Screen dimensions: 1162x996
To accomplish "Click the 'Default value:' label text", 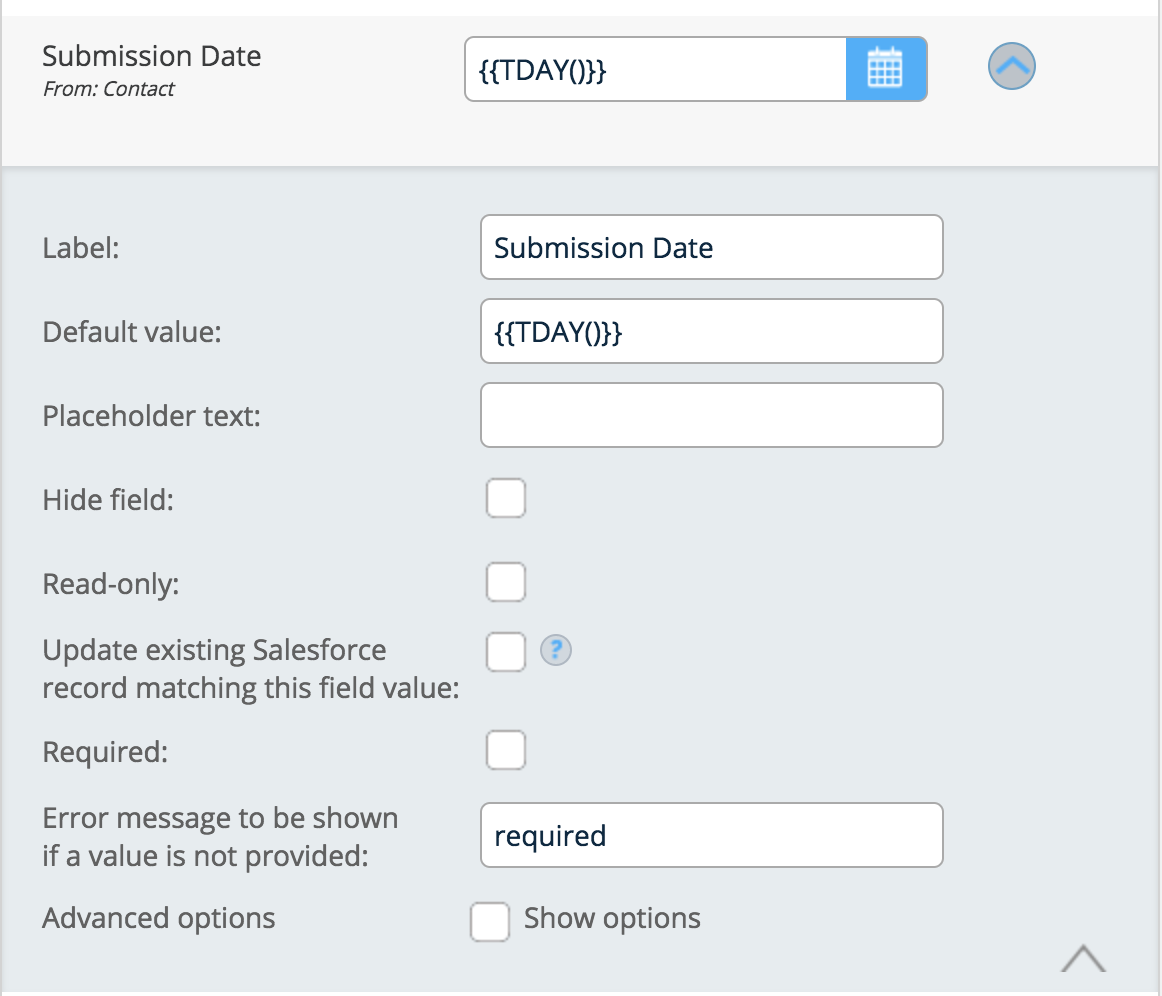I will point(132,331).
